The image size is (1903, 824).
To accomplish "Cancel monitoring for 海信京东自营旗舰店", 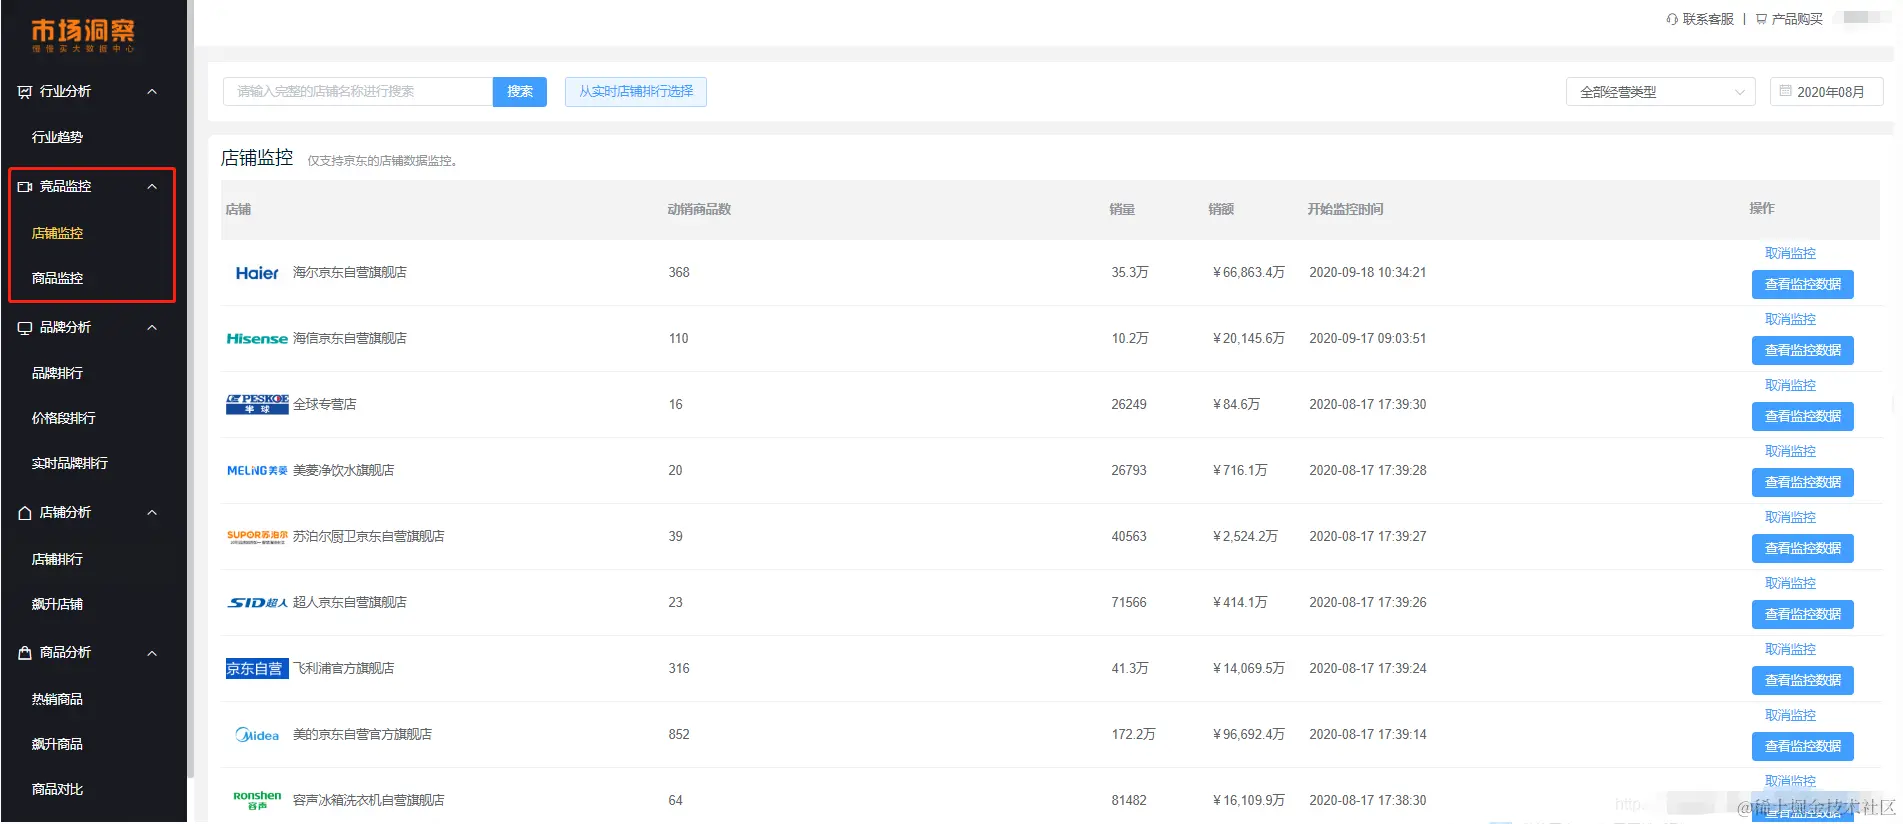I will pyautogui.click(x=1790, y=320).
